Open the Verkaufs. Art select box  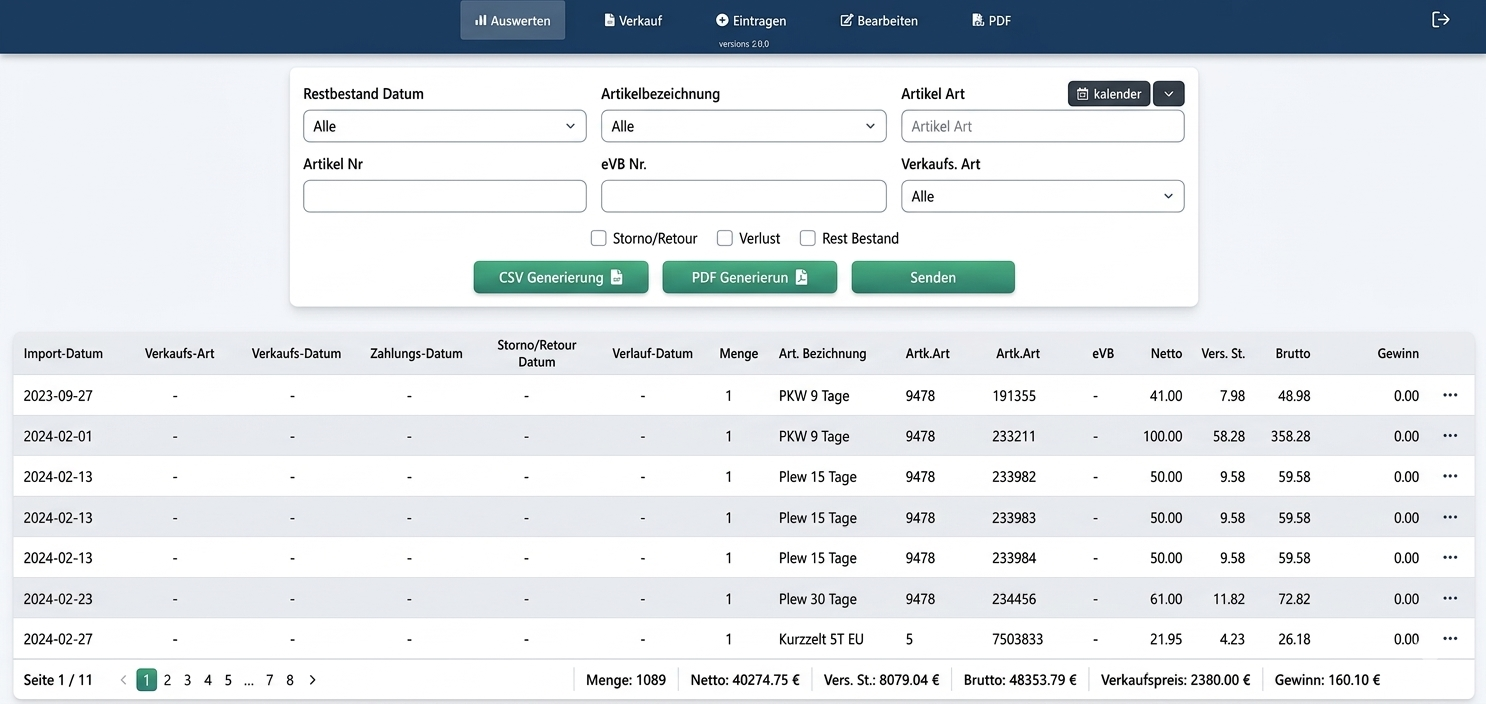[x=1042, y=196]
